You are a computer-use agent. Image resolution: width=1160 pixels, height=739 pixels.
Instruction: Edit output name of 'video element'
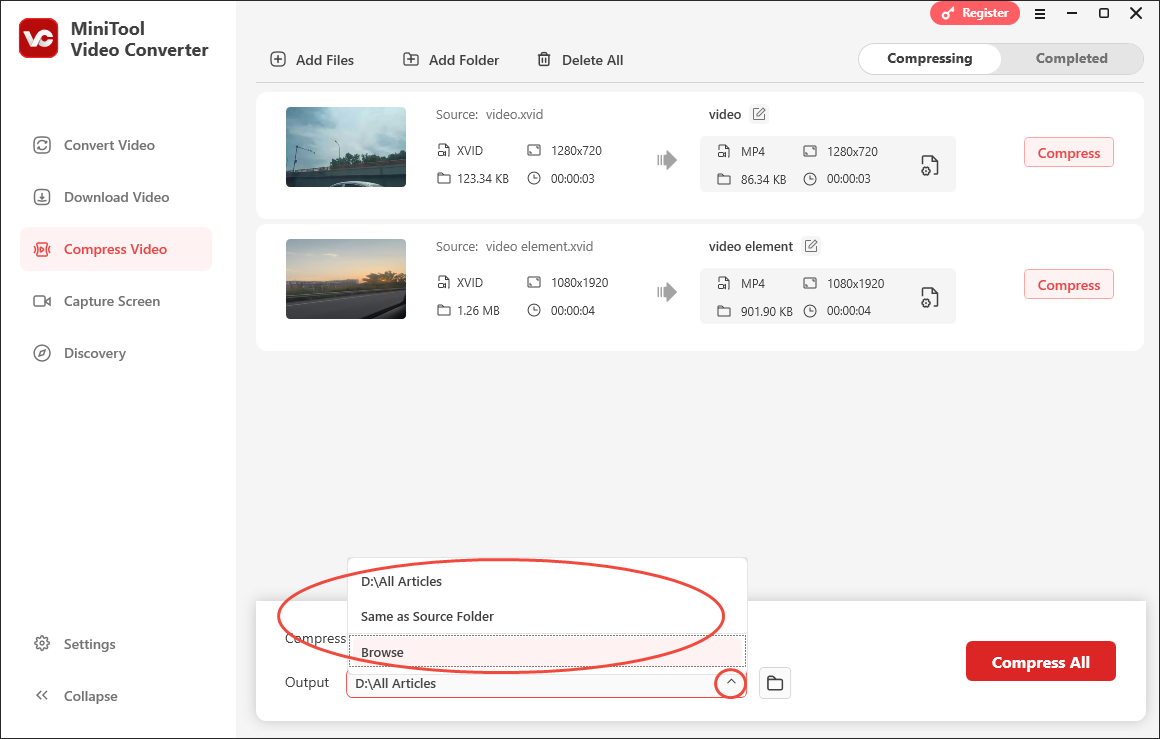click(x=811, y=246)
